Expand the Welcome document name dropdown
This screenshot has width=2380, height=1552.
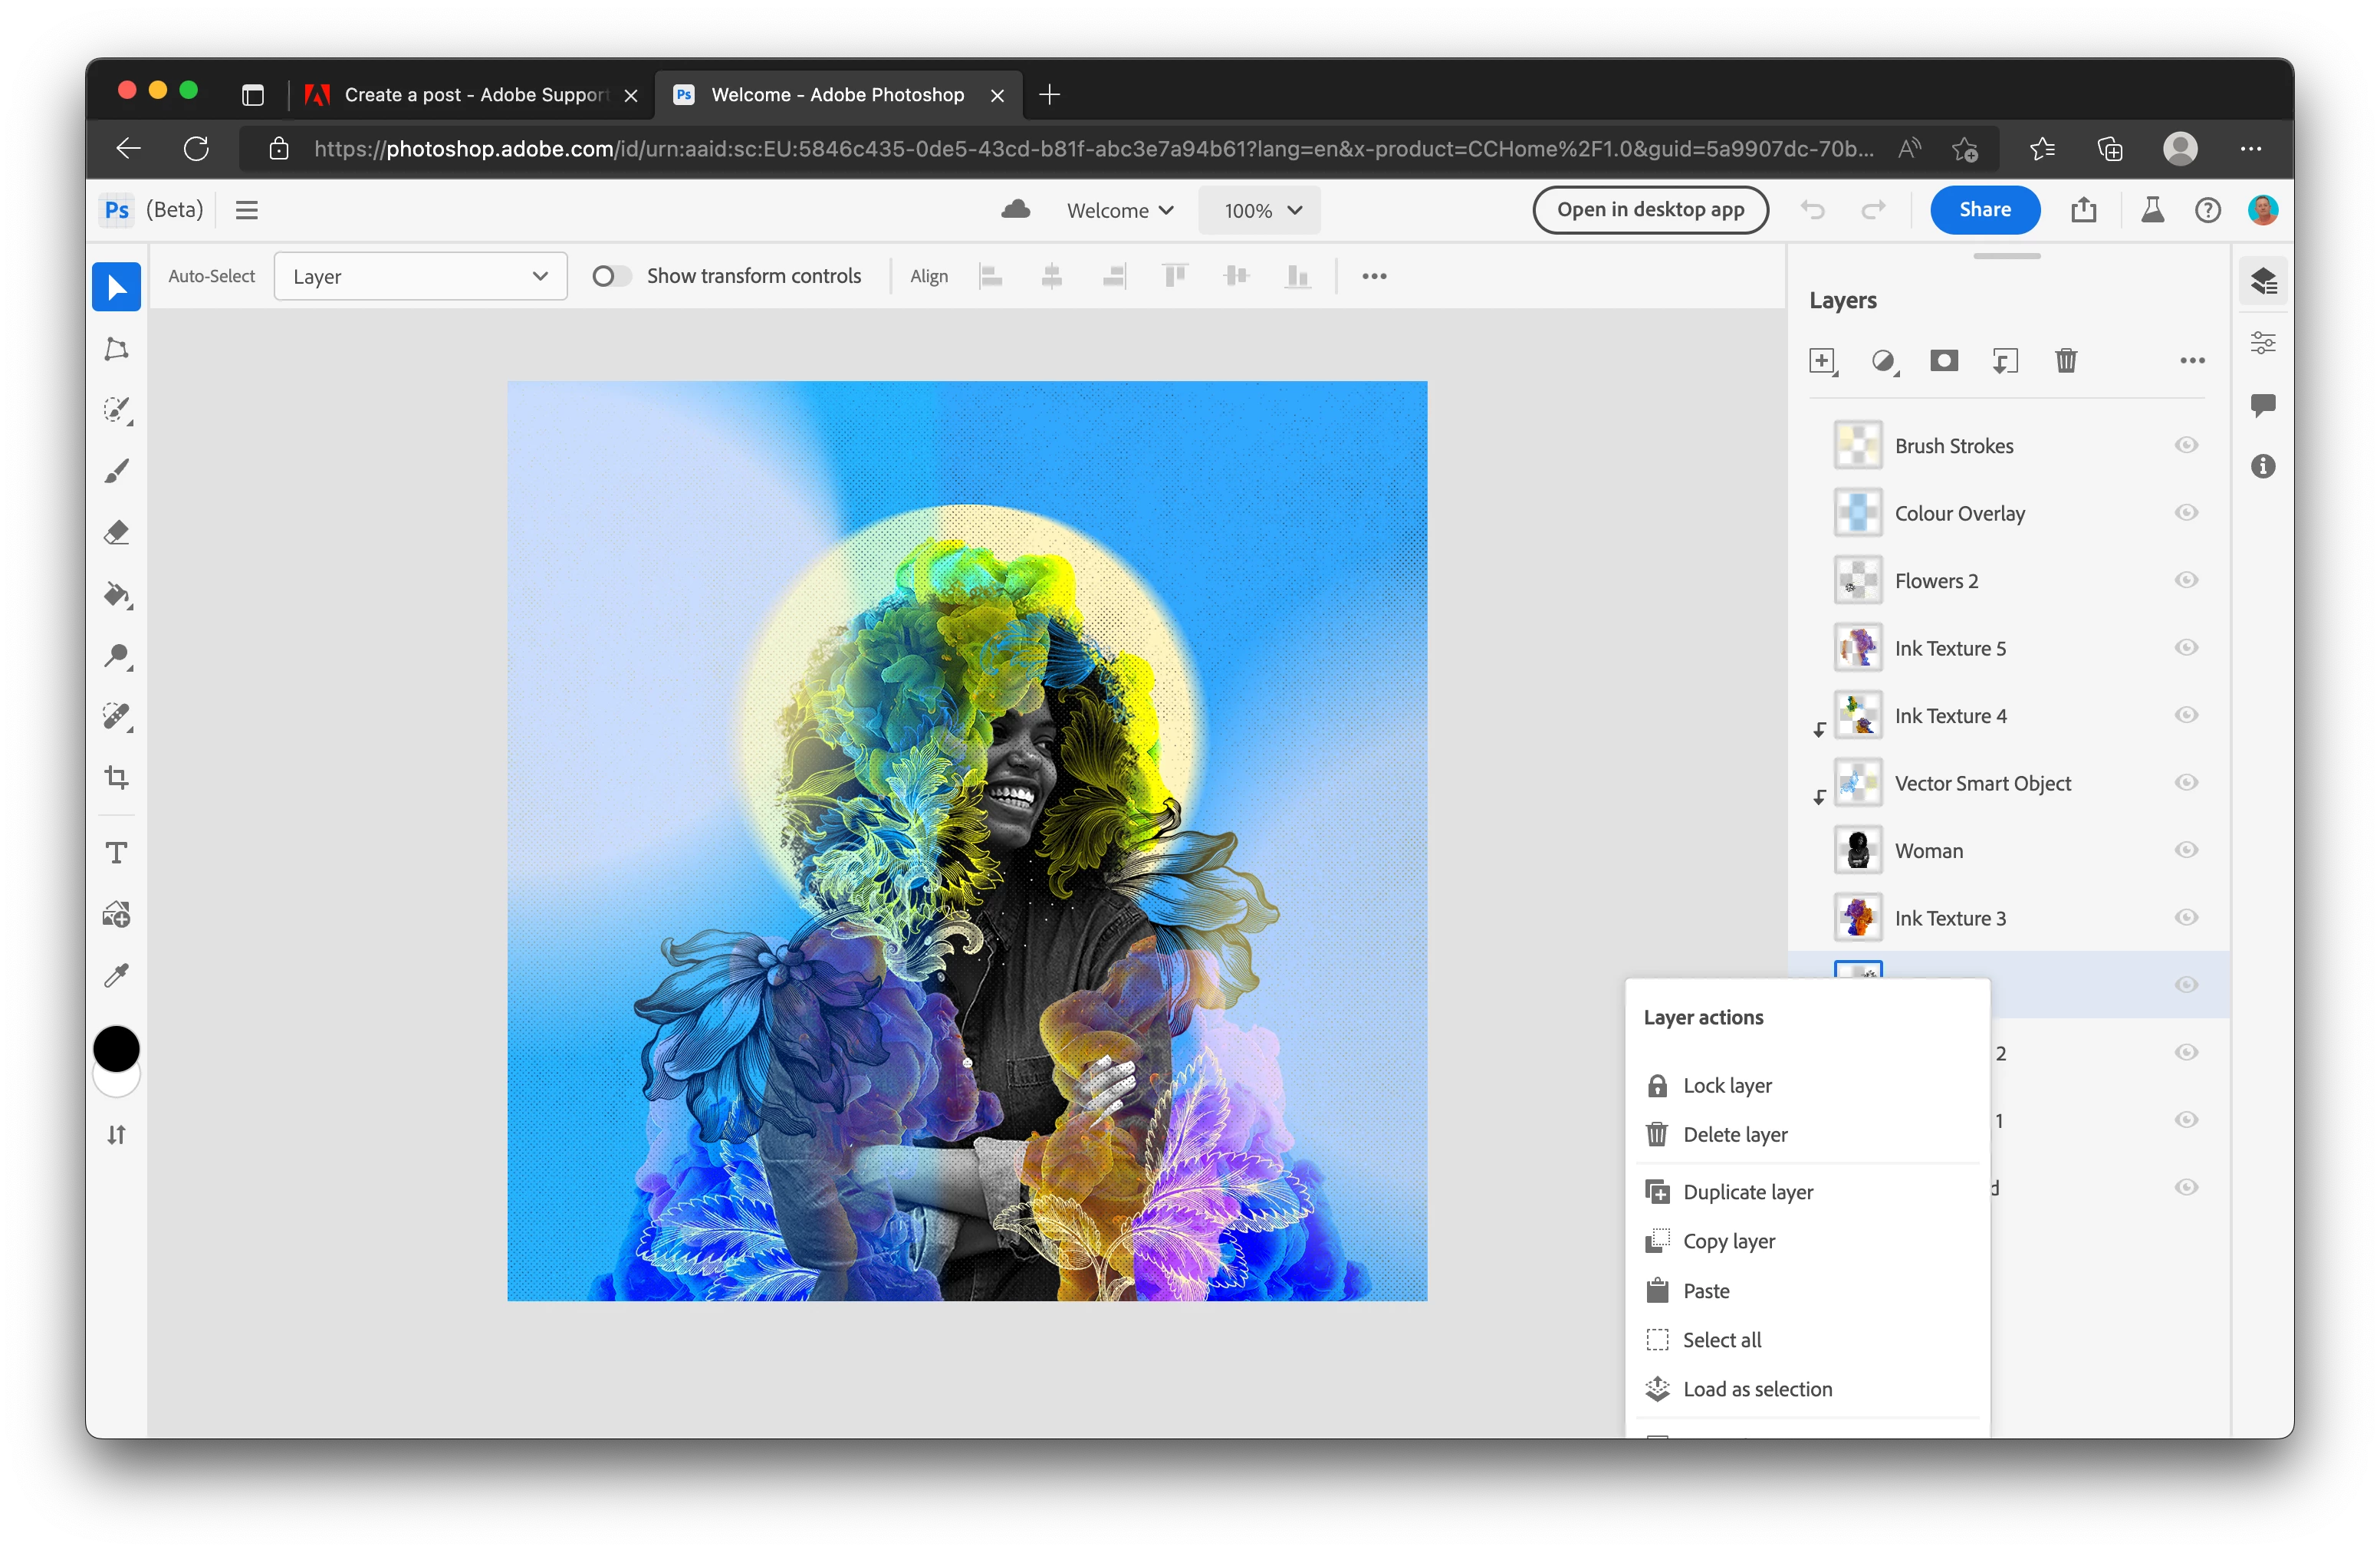(x=1119, y=211)
